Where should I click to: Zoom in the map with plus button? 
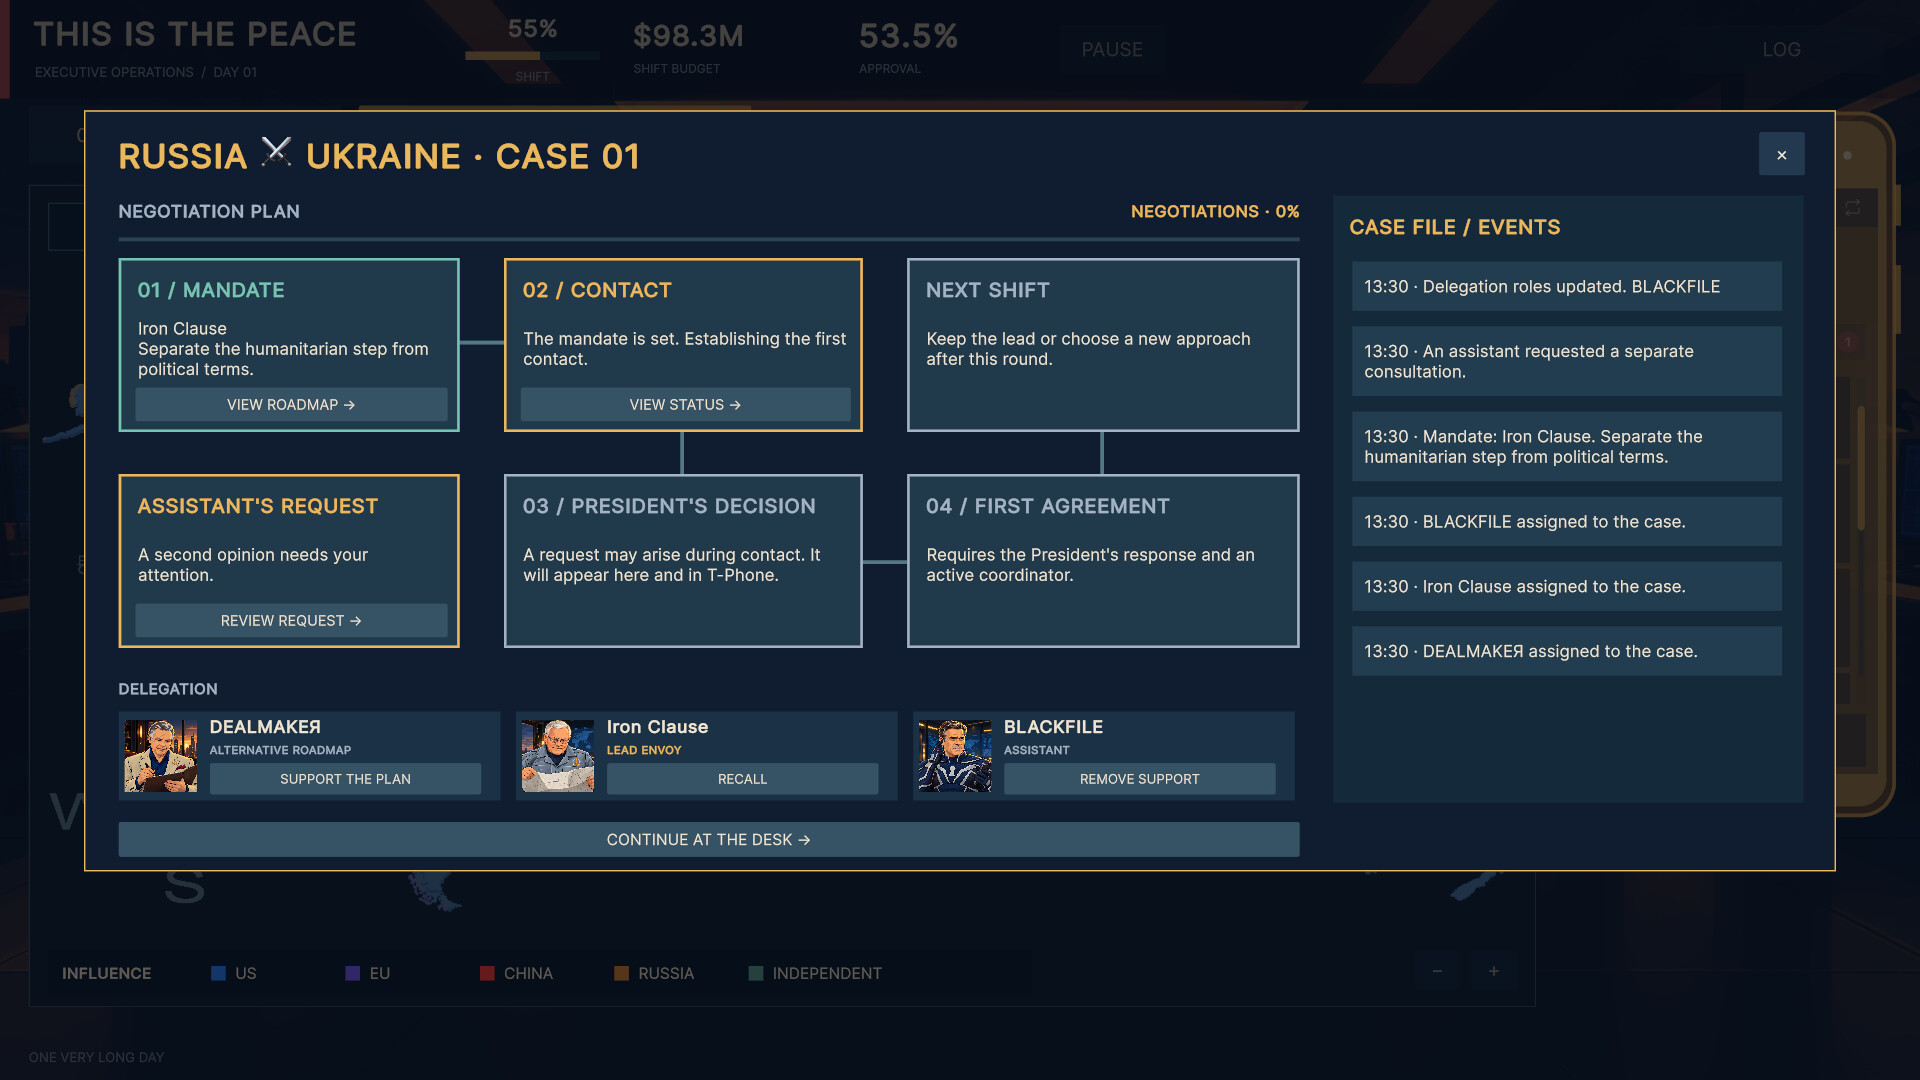[x=1493, y=971]
